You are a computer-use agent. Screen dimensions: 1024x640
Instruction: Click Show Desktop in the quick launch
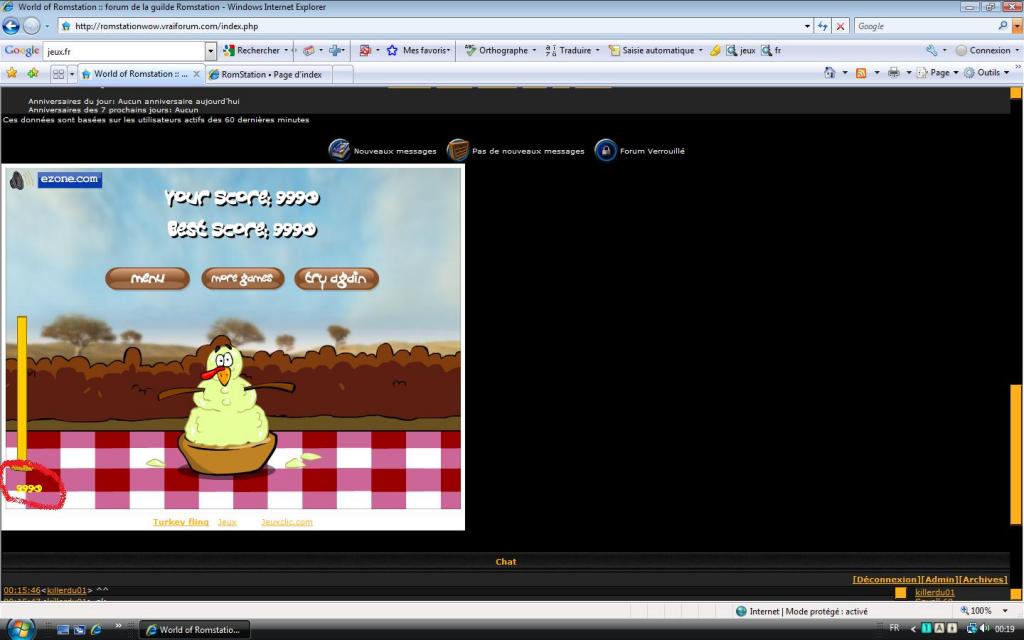63,630
